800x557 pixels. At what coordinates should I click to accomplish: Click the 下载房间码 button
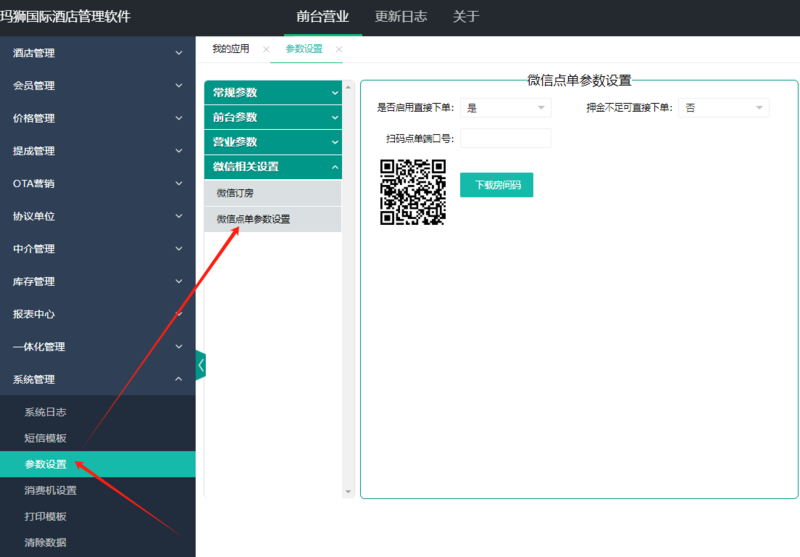coord(496,185)
